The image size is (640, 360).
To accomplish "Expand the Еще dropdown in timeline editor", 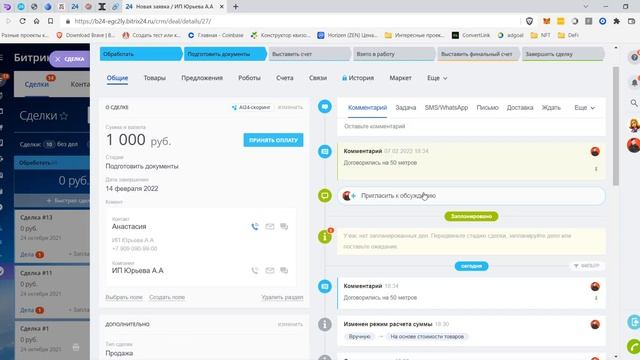I will [x=584, y=108].
